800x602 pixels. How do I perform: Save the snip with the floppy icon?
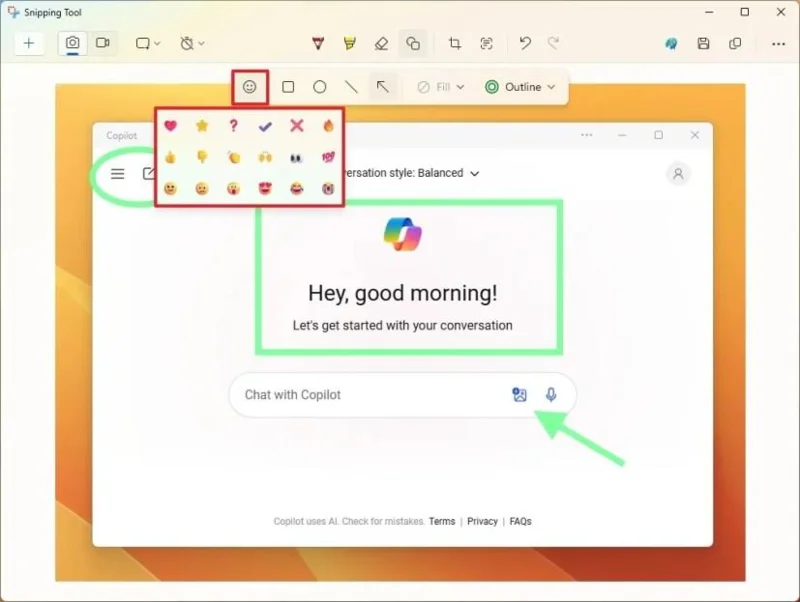tap(704, 43)
